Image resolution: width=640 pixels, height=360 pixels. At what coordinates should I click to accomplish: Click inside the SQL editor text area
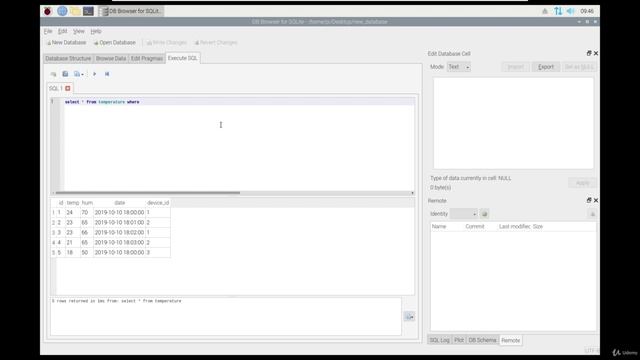(x=239, y=143)
